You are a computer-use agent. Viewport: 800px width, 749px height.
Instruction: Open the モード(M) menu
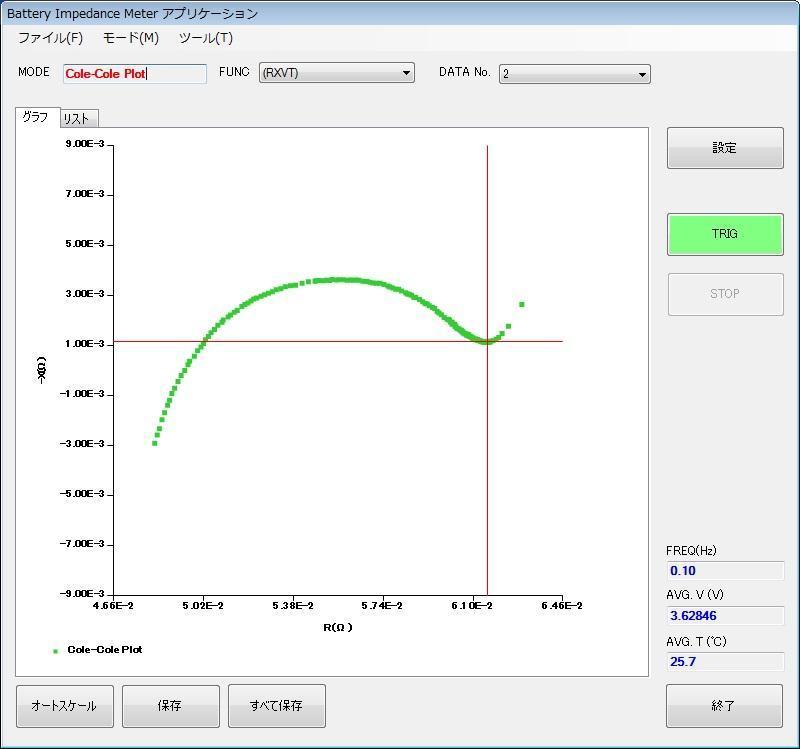coord(131,38)
